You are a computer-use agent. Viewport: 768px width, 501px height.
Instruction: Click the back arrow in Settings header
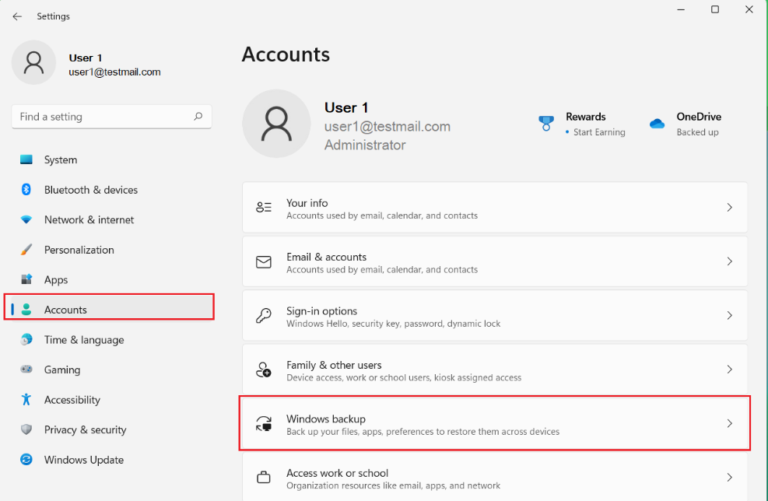point(17,16)
